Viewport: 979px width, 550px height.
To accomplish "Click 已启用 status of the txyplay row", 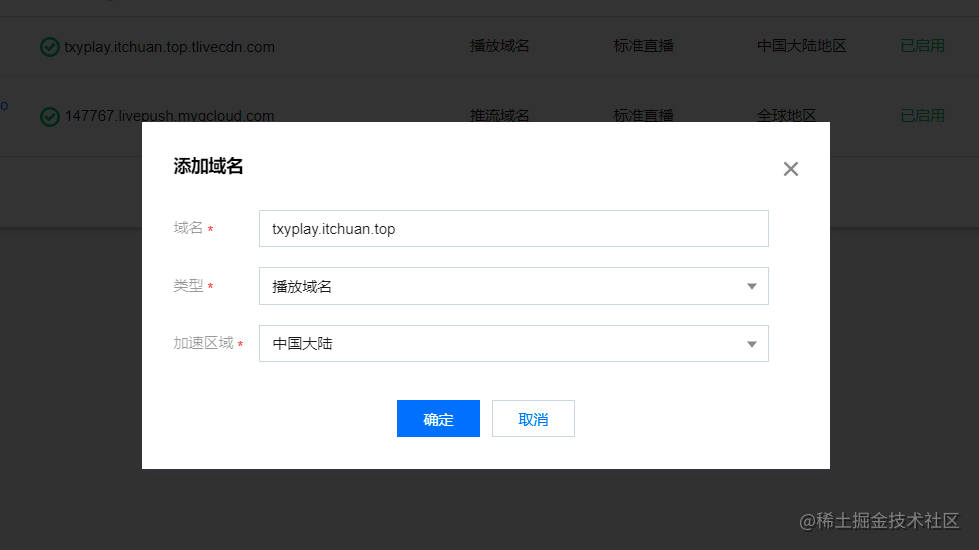I will pos(922,46).
